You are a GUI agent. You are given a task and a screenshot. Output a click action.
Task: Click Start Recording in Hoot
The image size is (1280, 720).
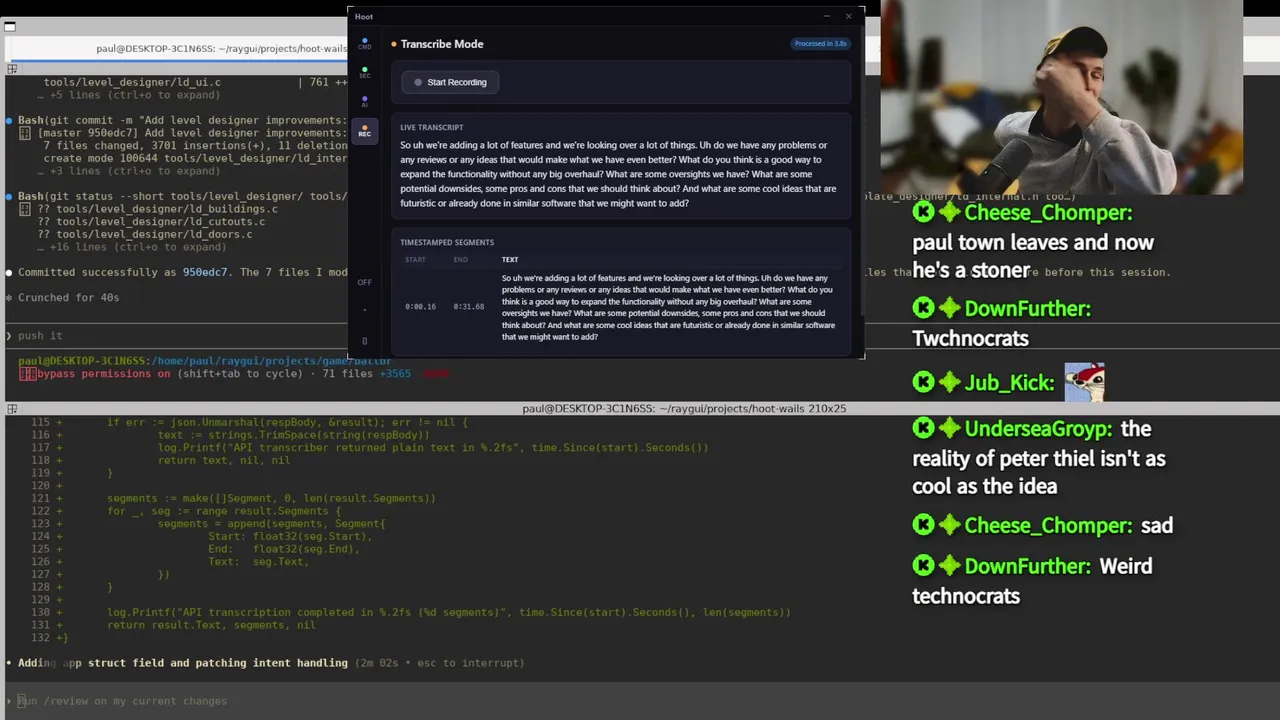(450, 82)
